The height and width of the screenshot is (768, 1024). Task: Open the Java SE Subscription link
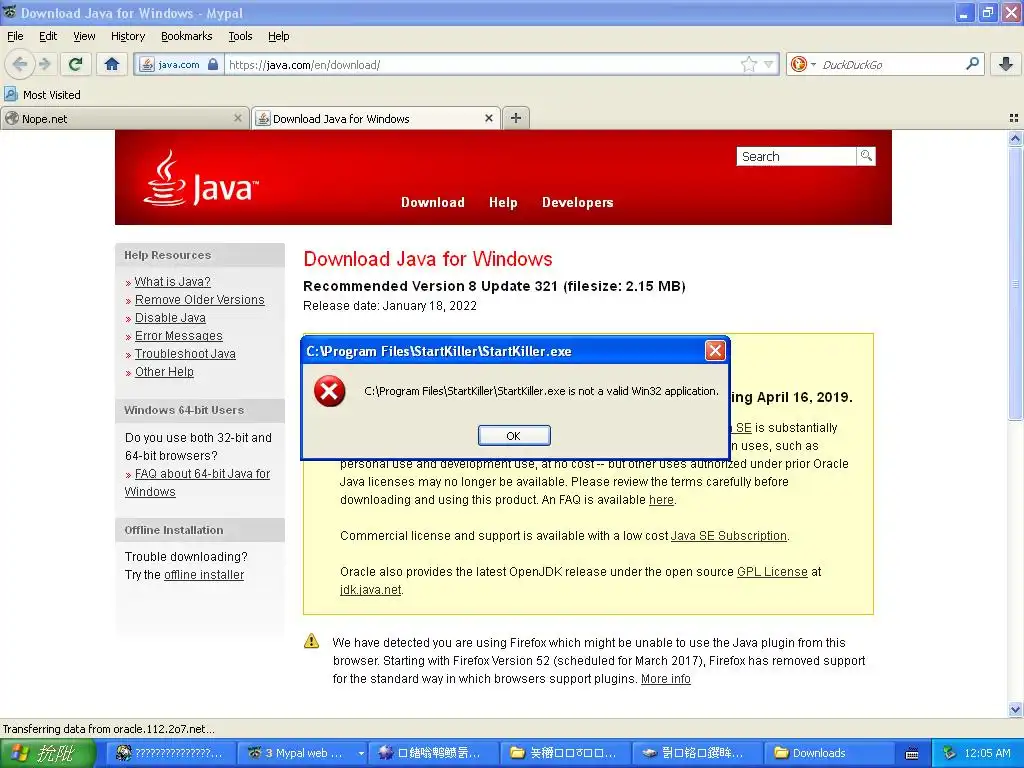click(729, 536)
